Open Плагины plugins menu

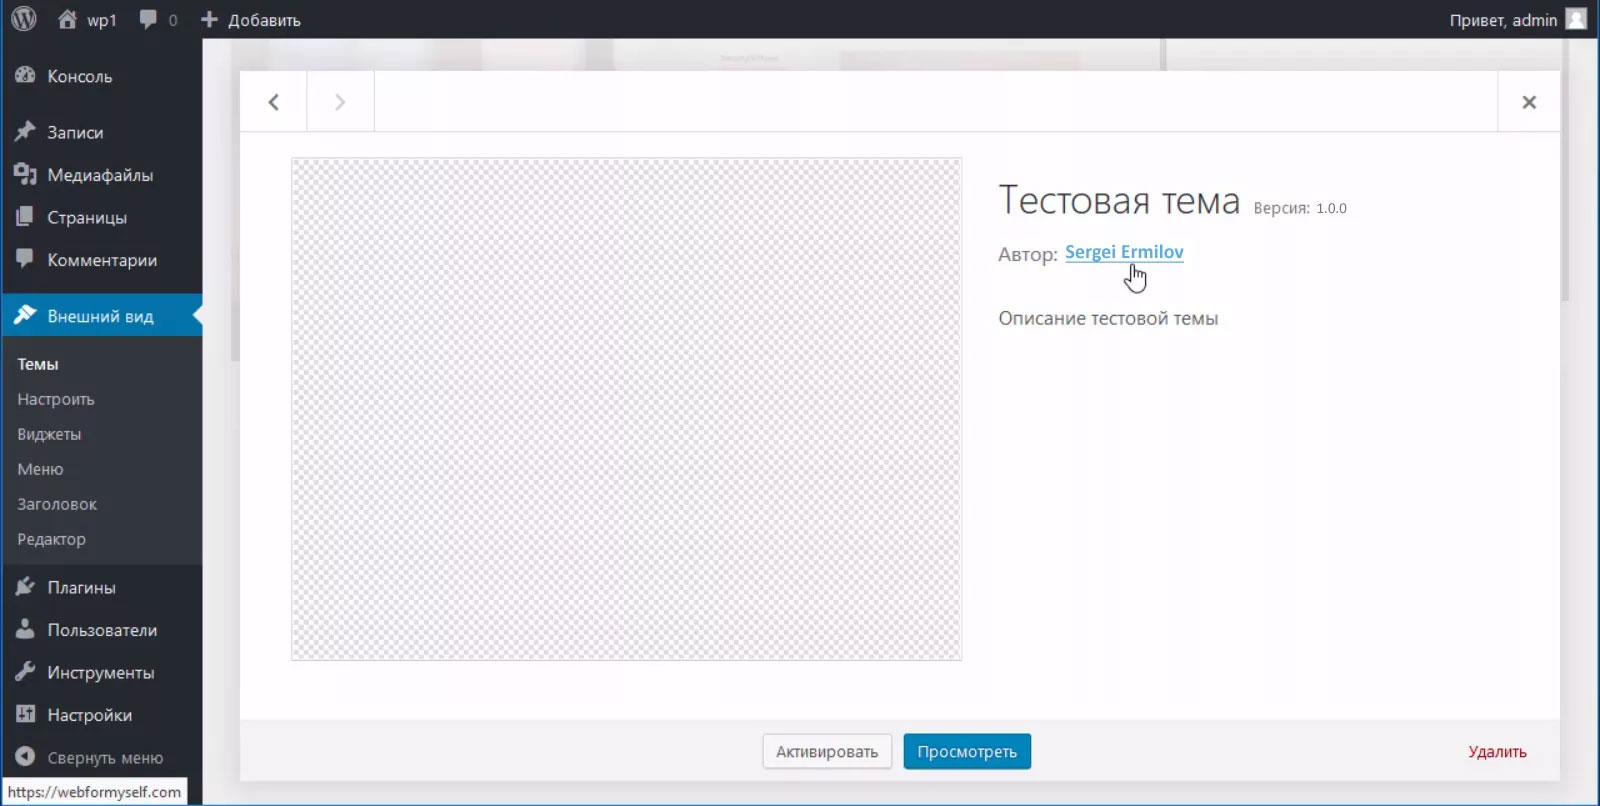click(x=81, y=587)
